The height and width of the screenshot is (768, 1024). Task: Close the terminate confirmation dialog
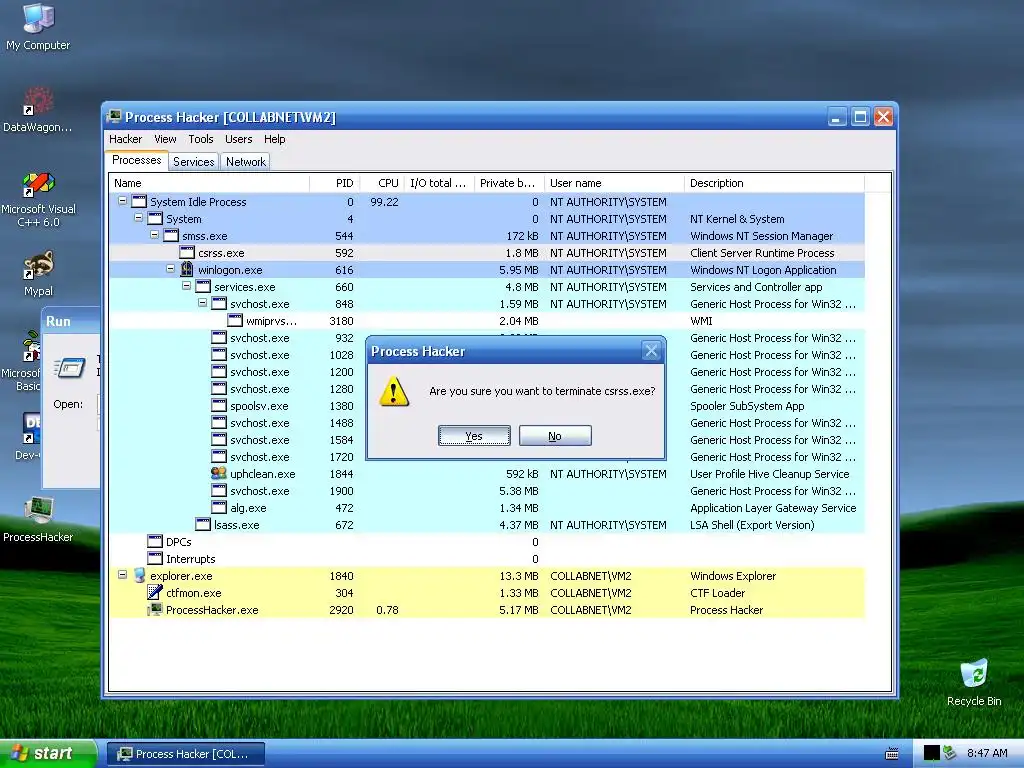pos(651,351)
